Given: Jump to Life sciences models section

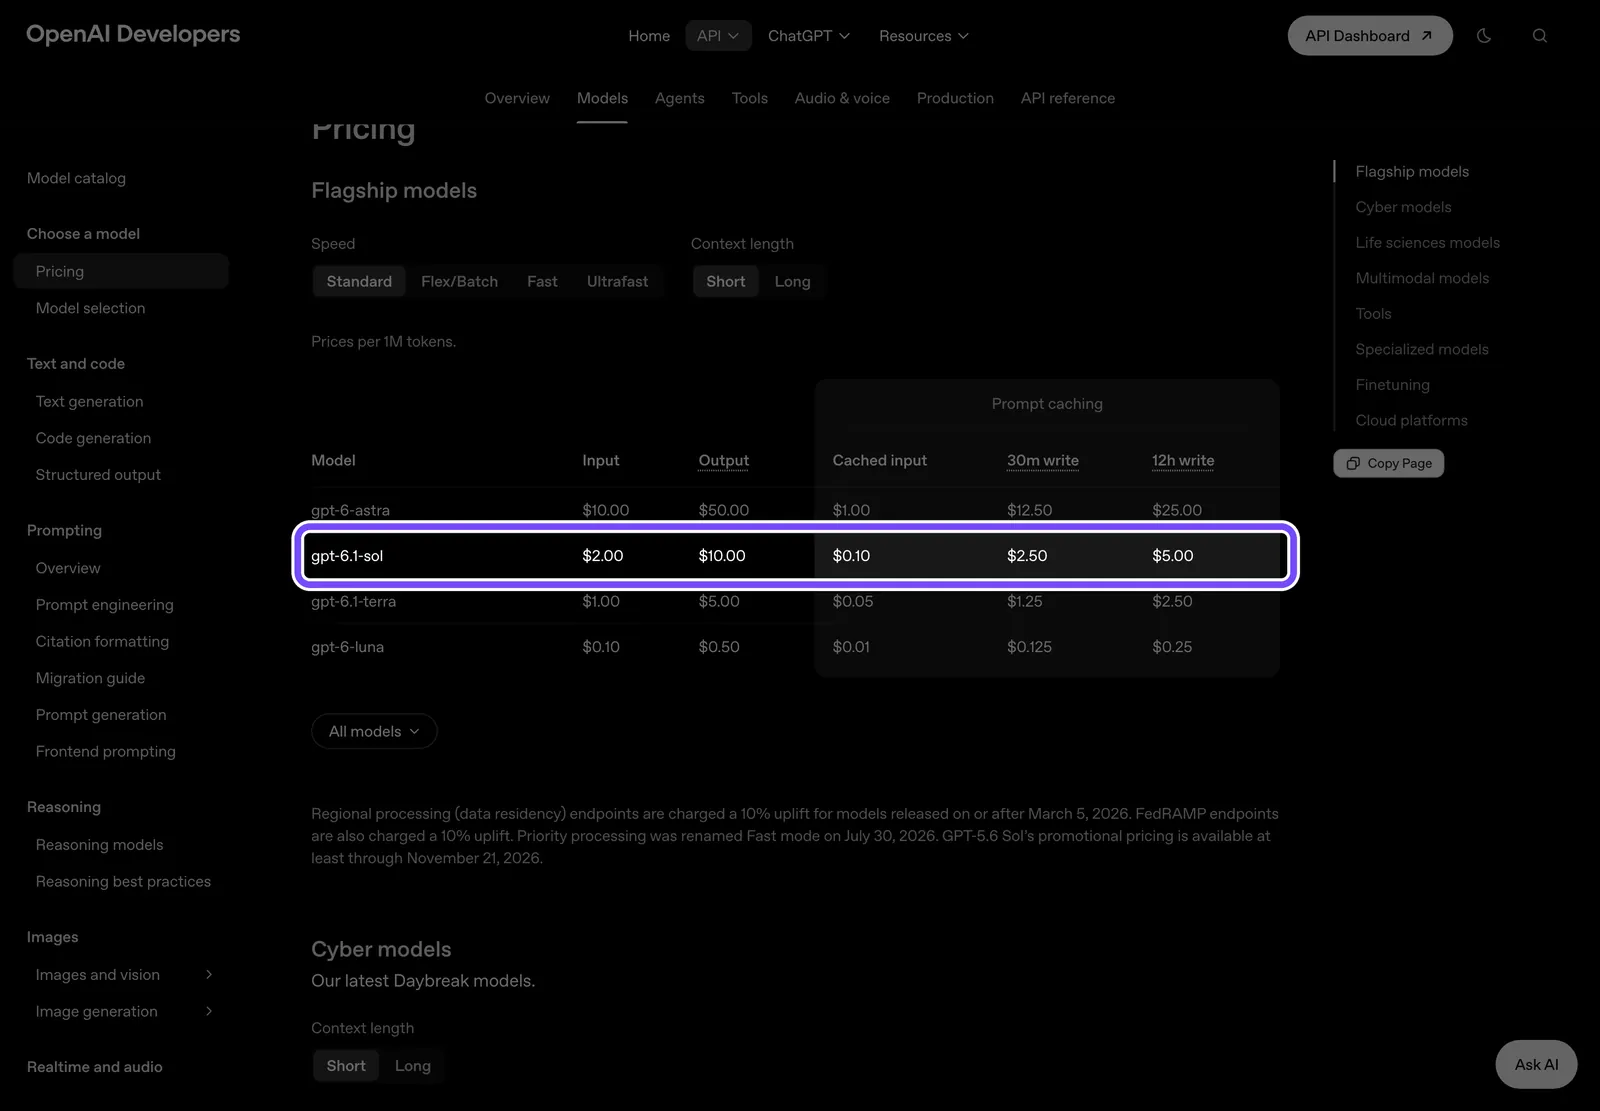Looking at the screenshot, I should tap(1427, 243).
